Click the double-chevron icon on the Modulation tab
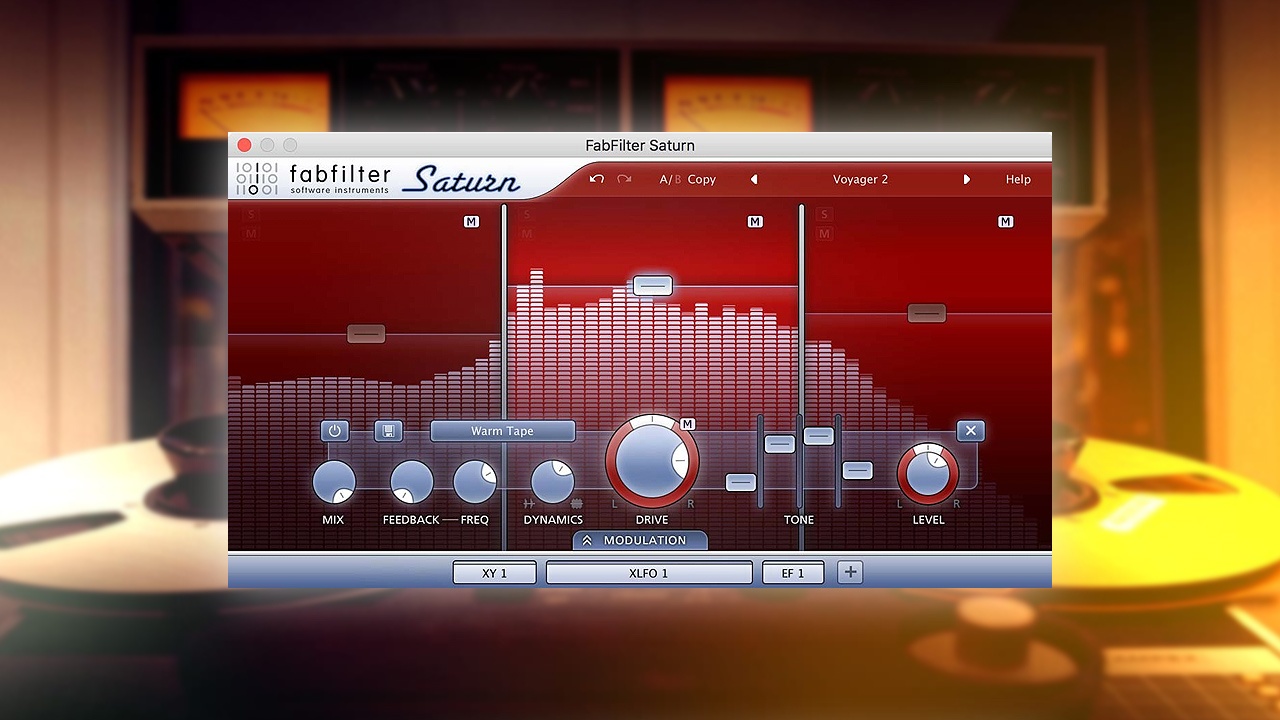This screenshot has width=1280, height=720. tap(587, 540)
